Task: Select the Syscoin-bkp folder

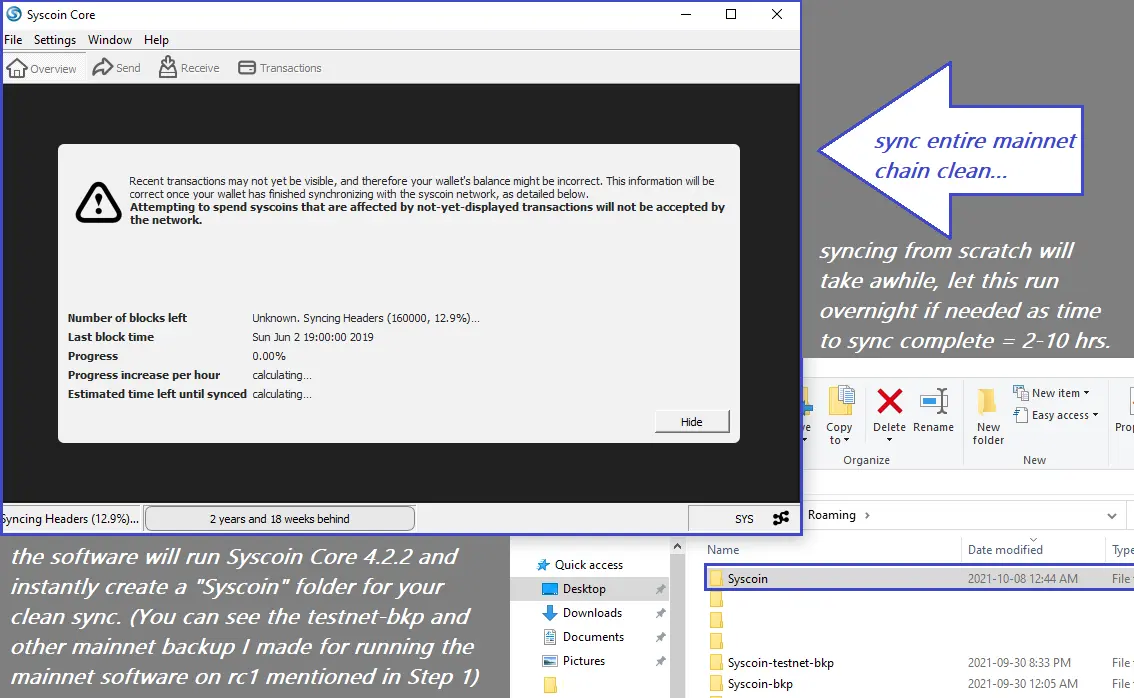Action: coord(760,684)
